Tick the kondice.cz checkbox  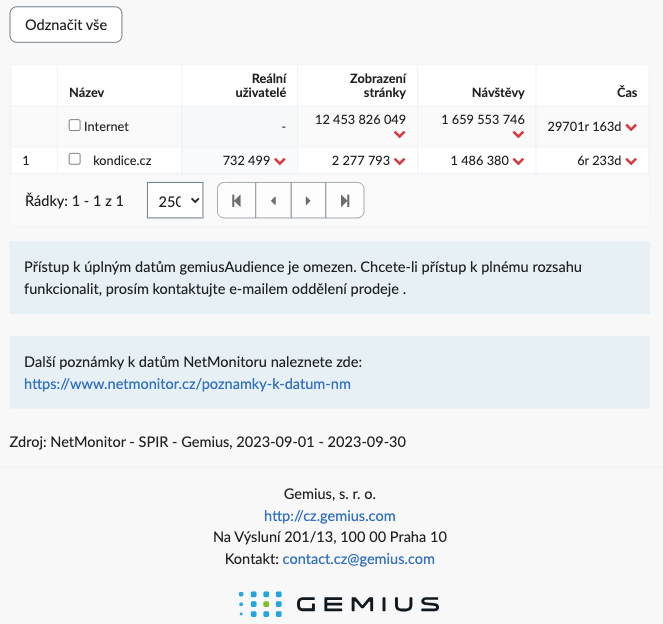pyautogui.click(x=74, y=159)
